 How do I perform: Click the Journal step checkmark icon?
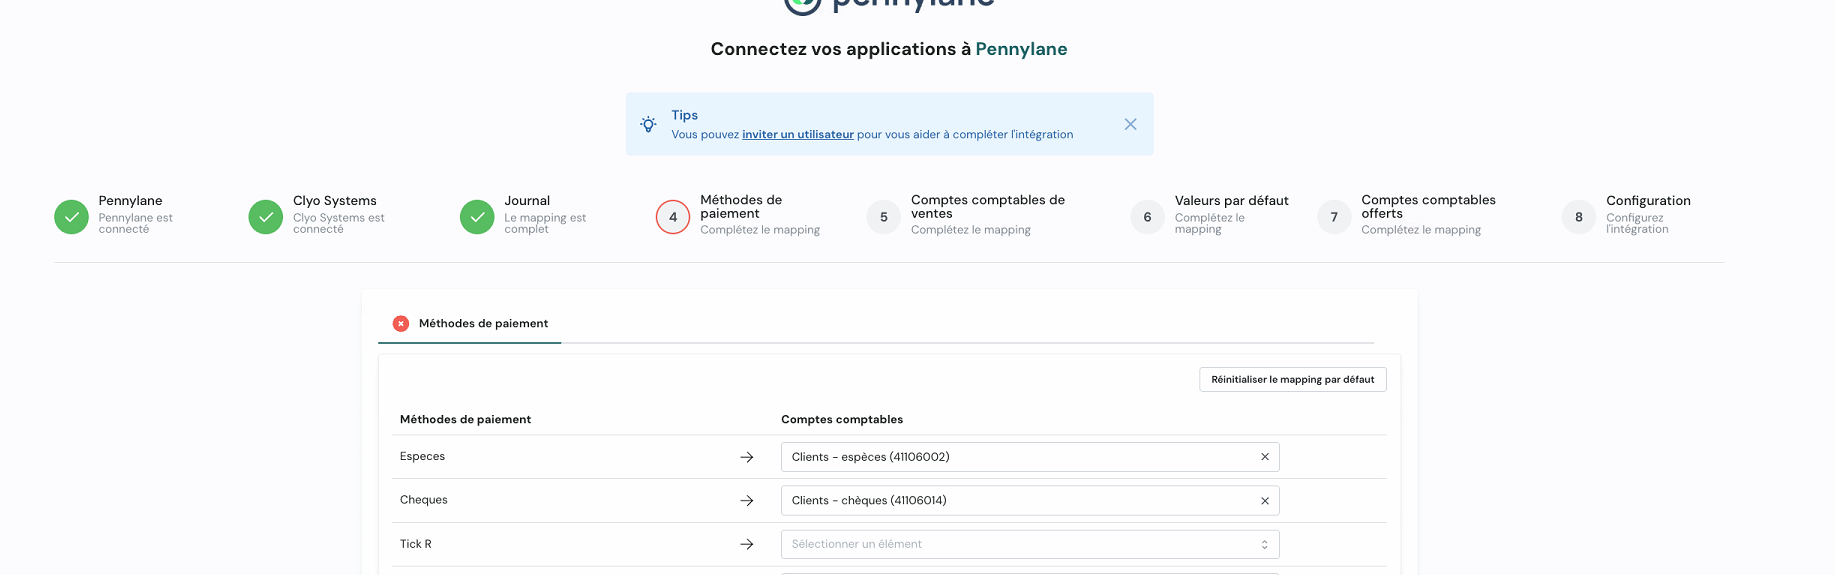coord(477,217)
